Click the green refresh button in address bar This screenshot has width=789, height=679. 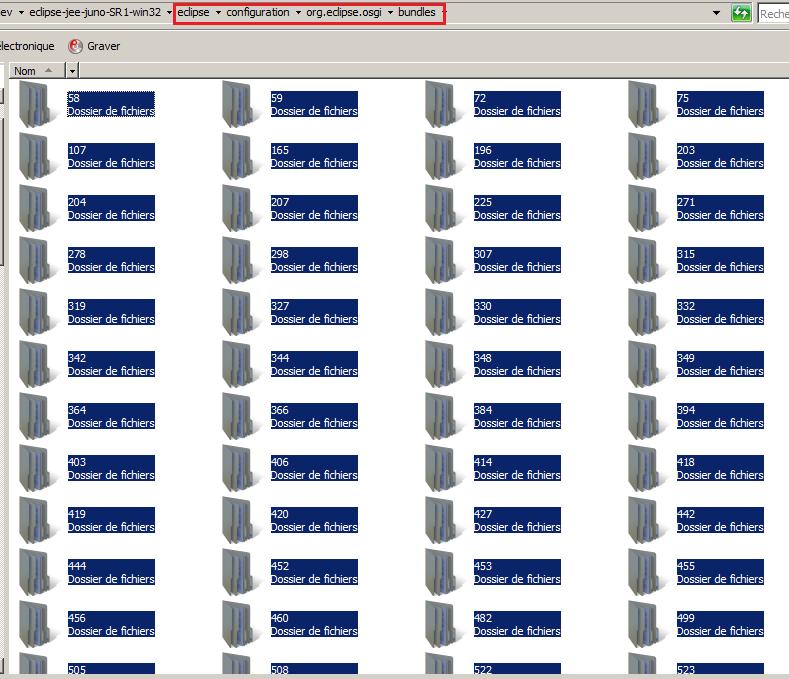(x=741, y=13)
